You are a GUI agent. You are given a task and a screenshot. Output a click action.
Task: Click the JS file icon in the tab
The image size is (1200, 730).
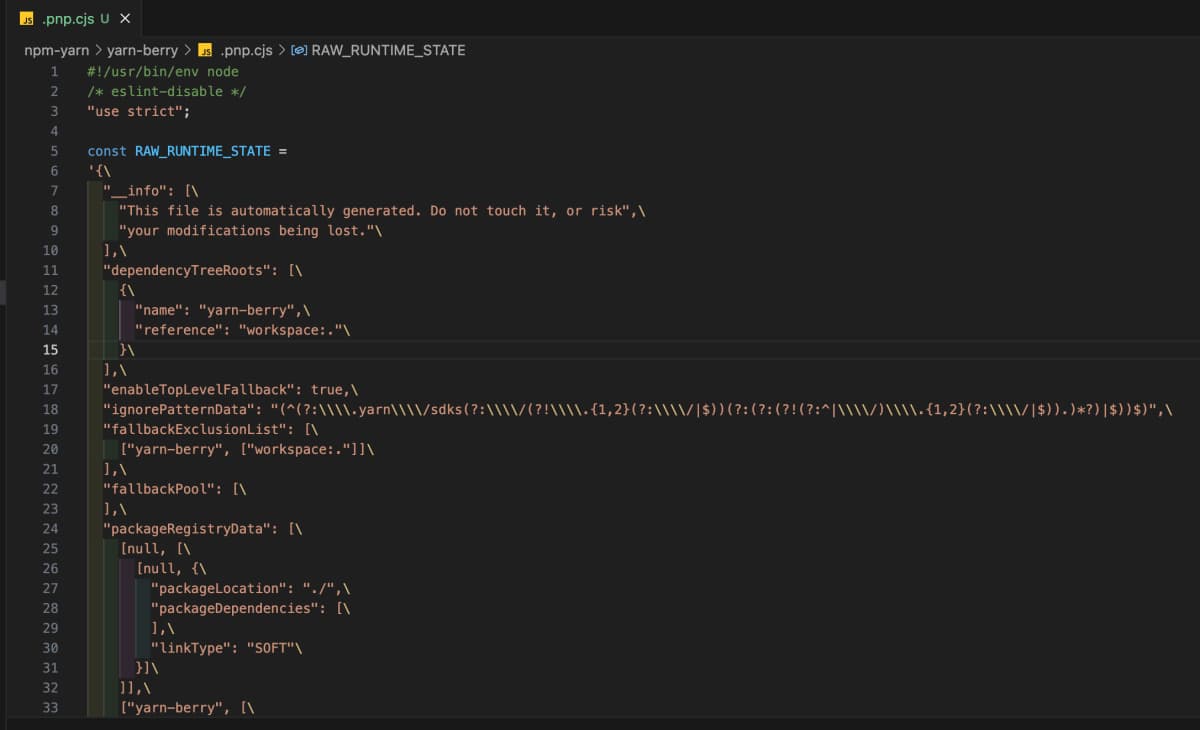(x=27, y=19)
